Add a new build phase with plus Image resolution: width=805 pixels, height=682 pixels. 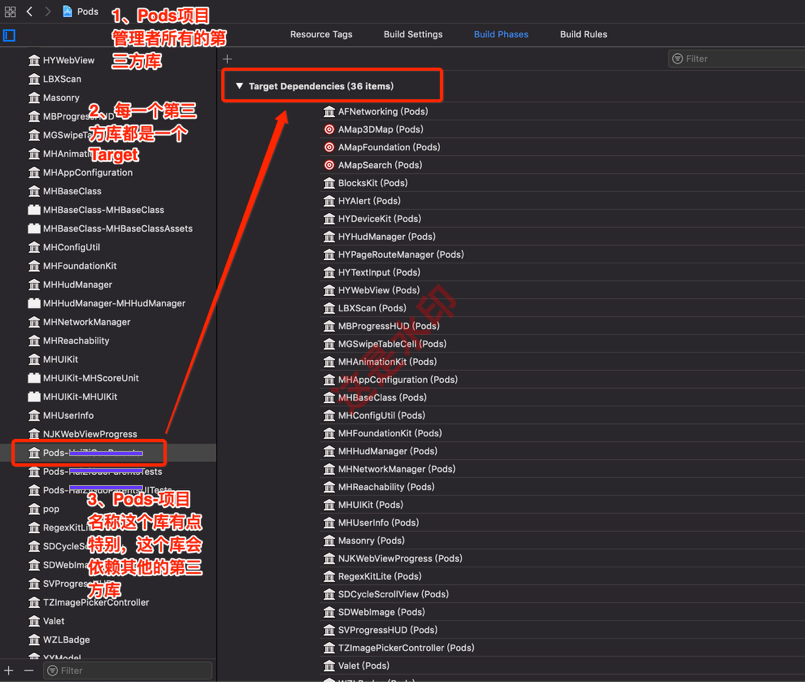point(227,59)
